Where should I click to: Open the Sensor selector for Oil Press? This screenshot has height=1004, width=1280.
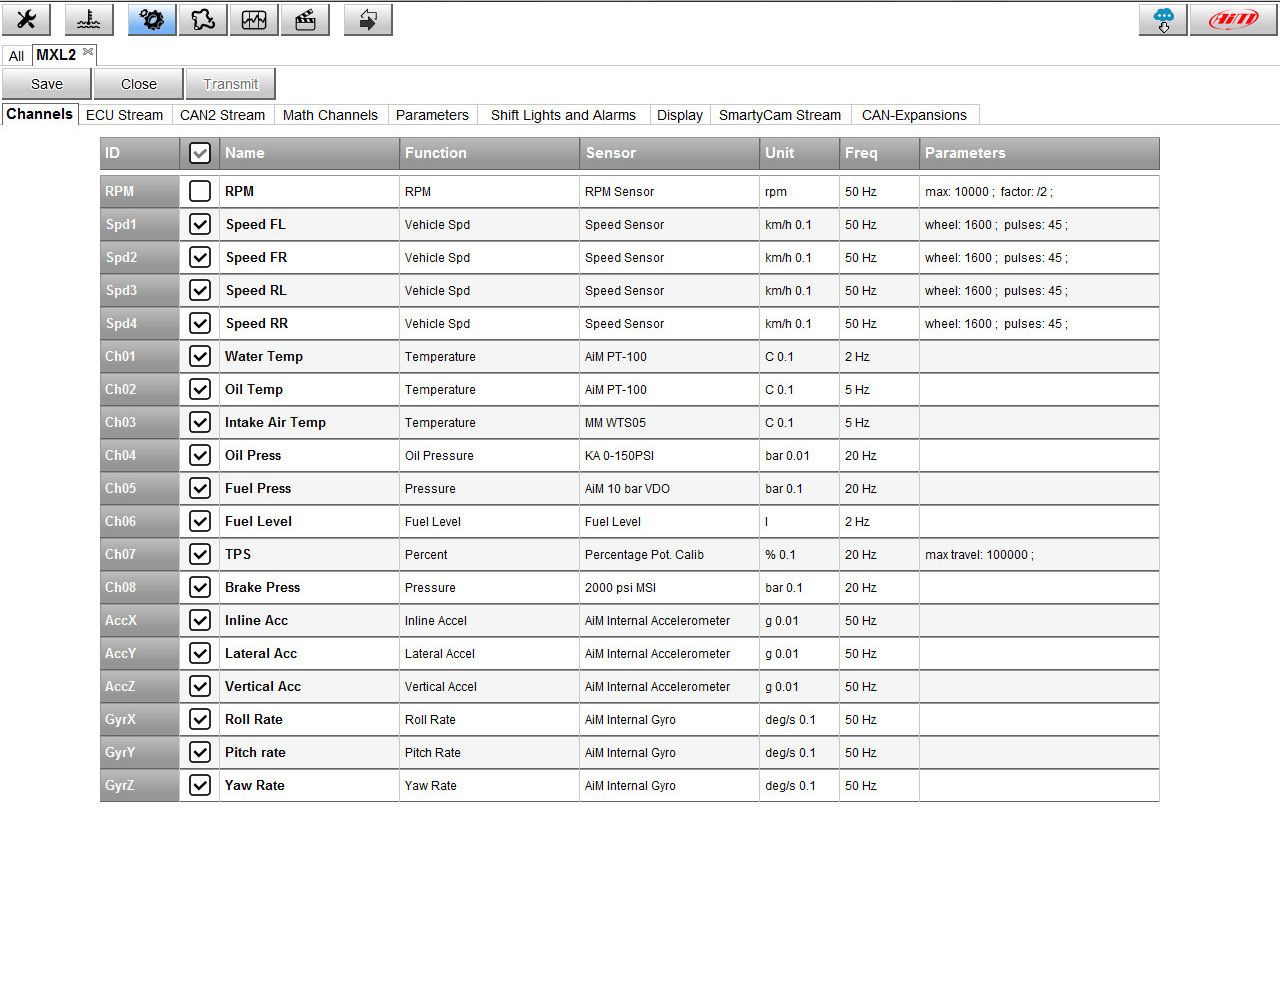click(x=668, y=455)
